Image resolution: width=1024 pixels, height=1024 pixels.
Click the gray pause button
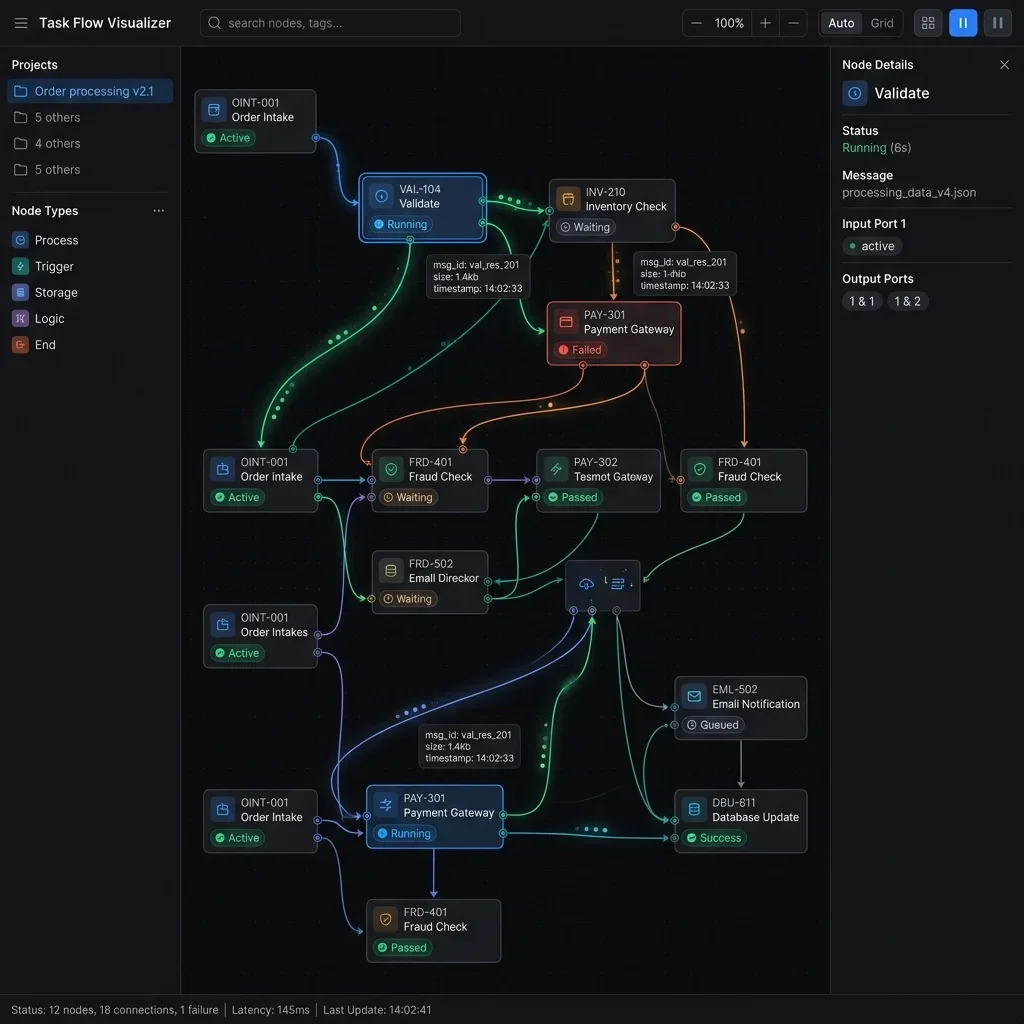click(997, 23)
